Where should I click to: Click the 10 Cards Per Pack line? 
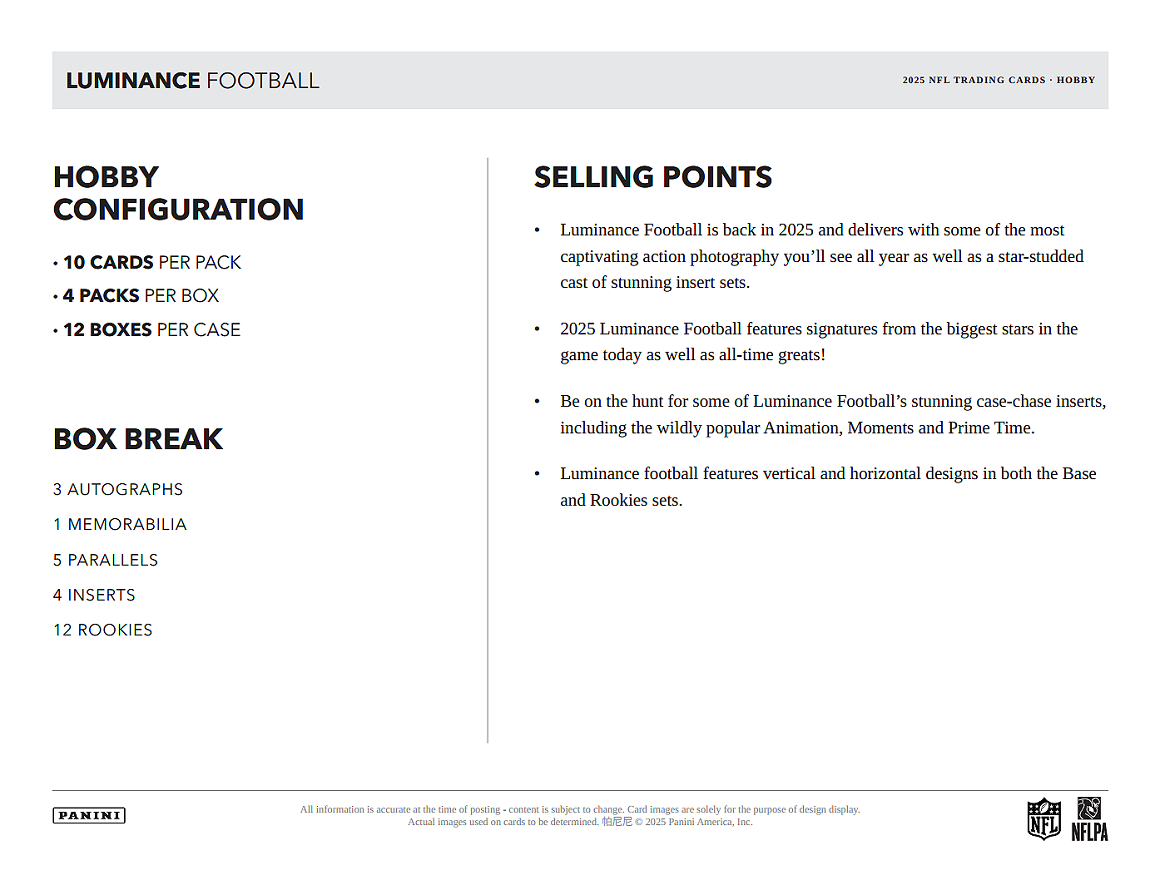coord(147,262)
